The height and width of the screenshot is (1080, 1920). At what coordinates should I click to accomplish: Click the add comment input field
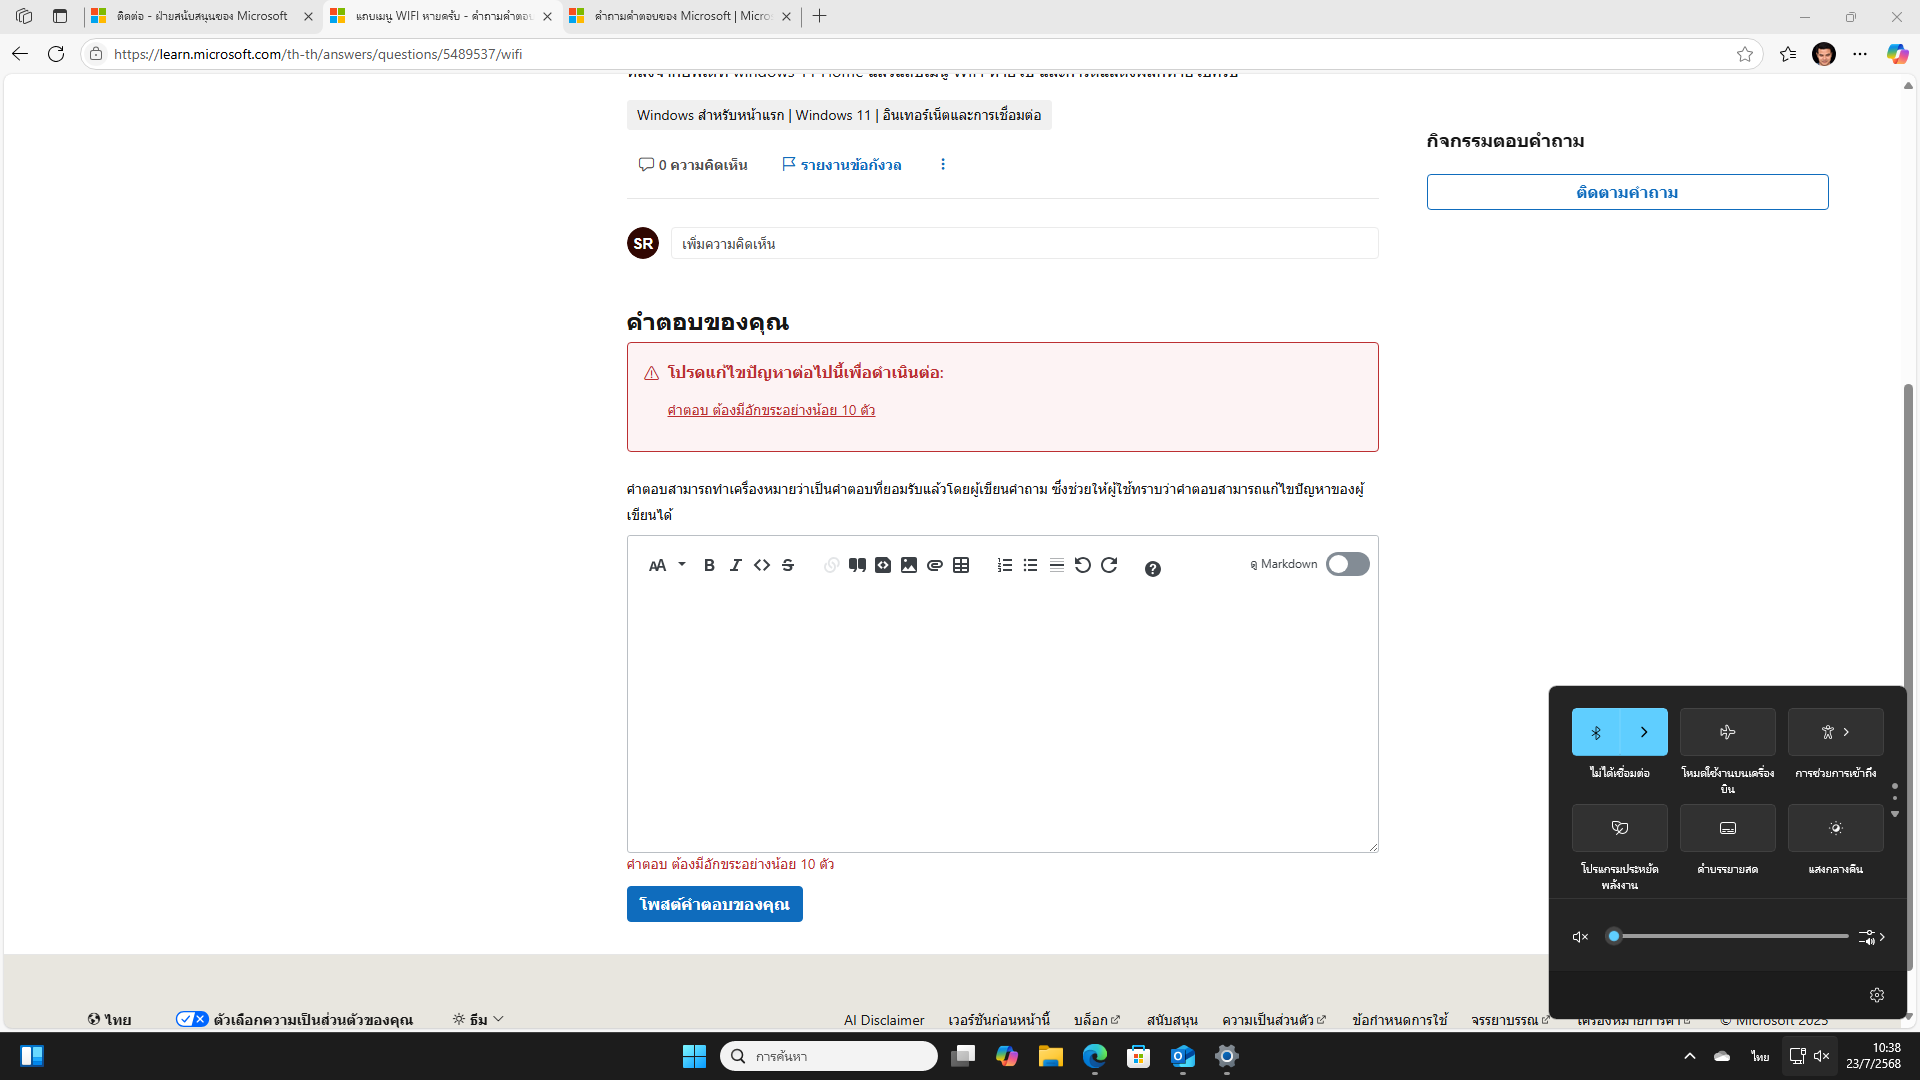pyautogui.click(x=1024, y=243)
